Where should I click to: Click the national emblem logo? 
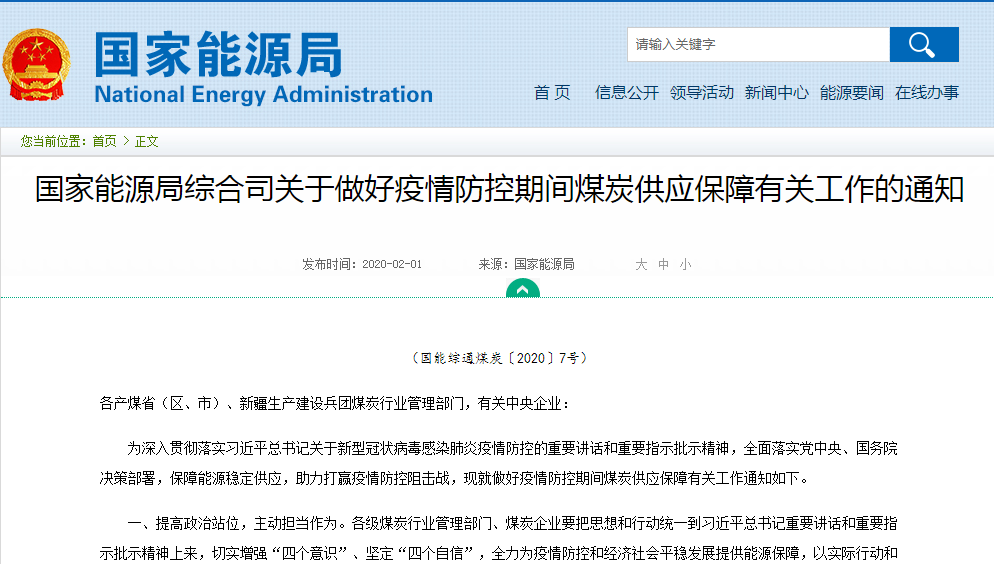click(37, 65)
